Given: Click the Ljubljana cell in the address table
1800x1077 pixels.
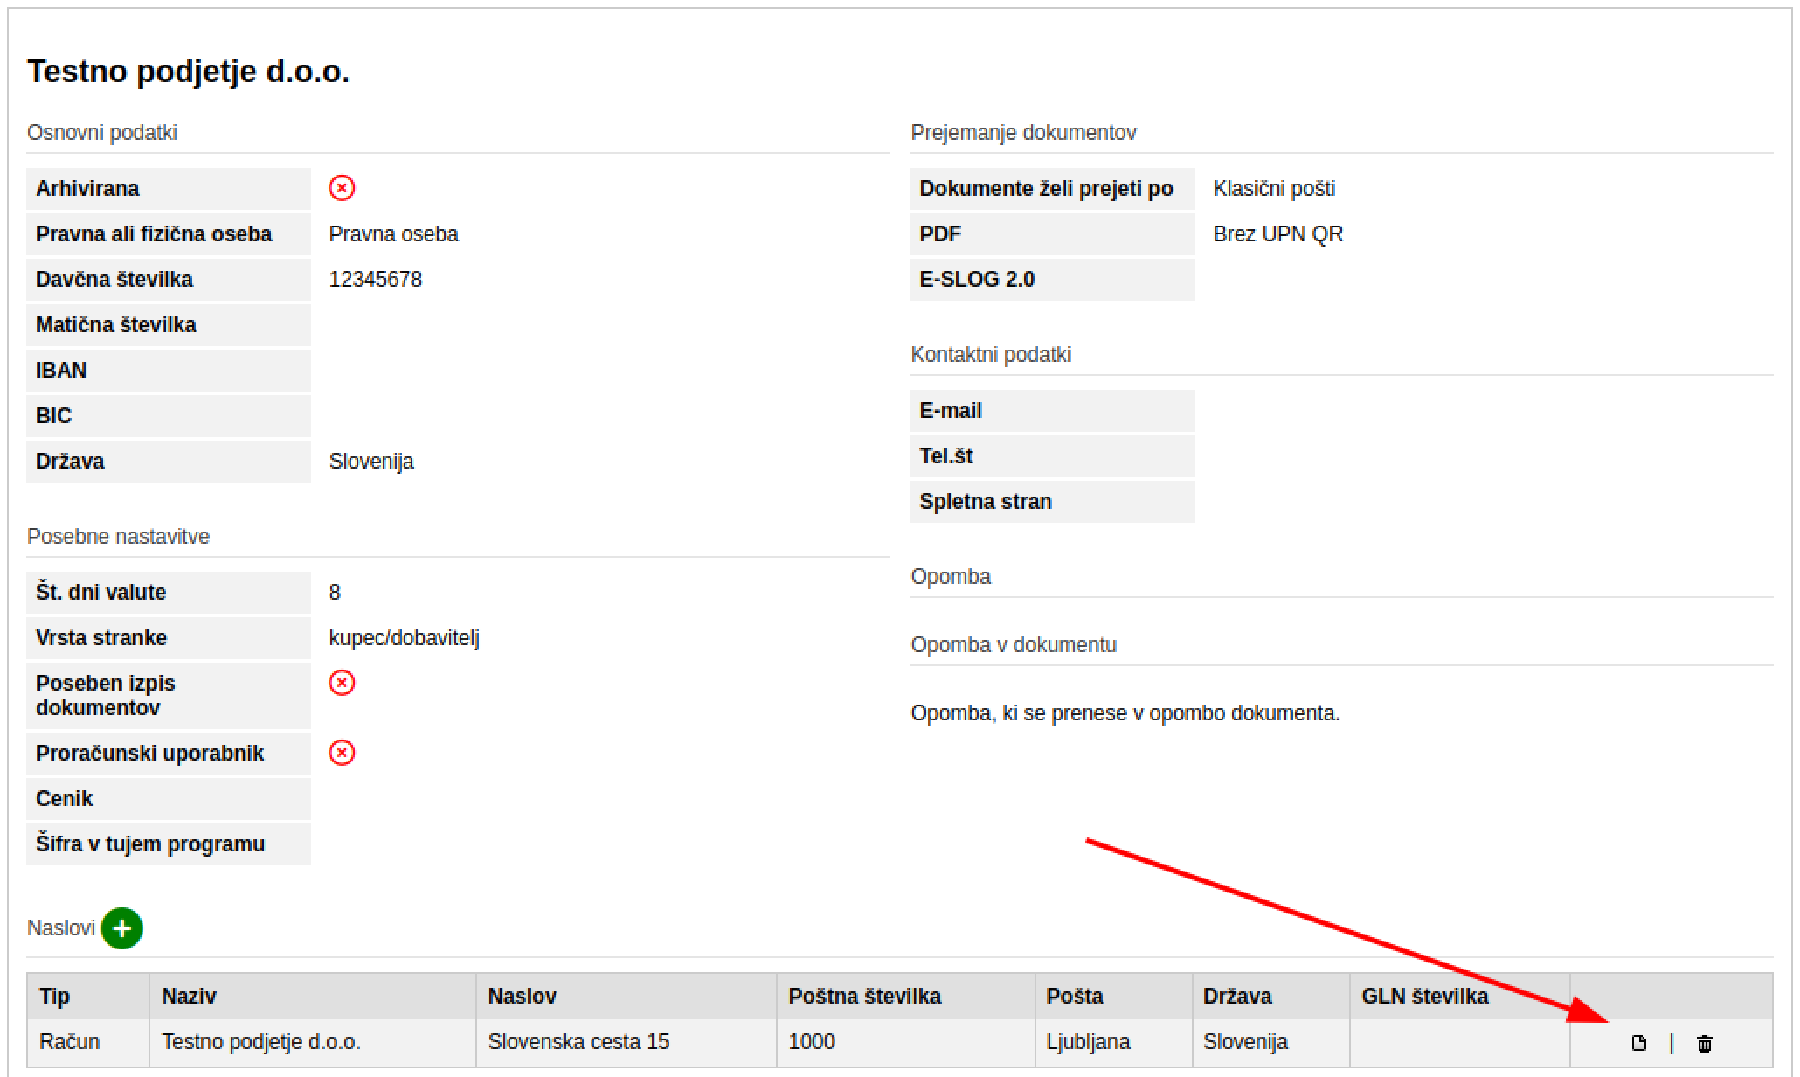Looking at the screenshot, I should (x=1088, y=1042).
